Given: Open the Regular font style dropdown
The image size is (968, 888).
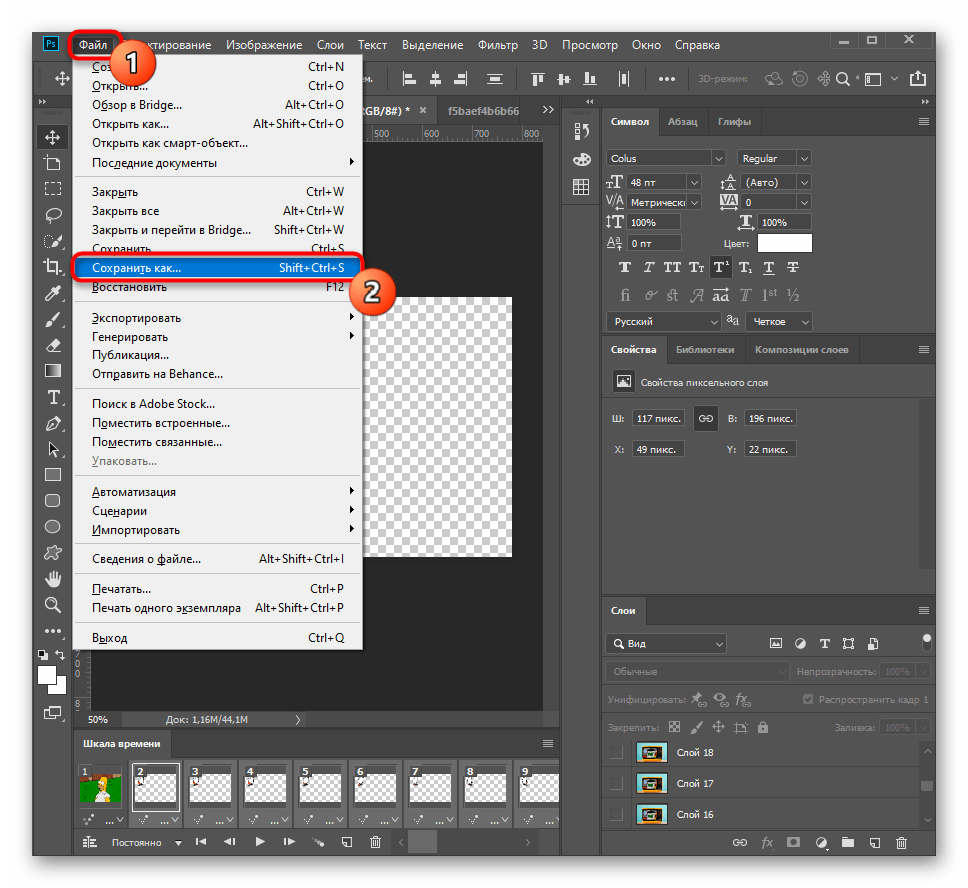Looking at the screenshot, I should (804, 158).
